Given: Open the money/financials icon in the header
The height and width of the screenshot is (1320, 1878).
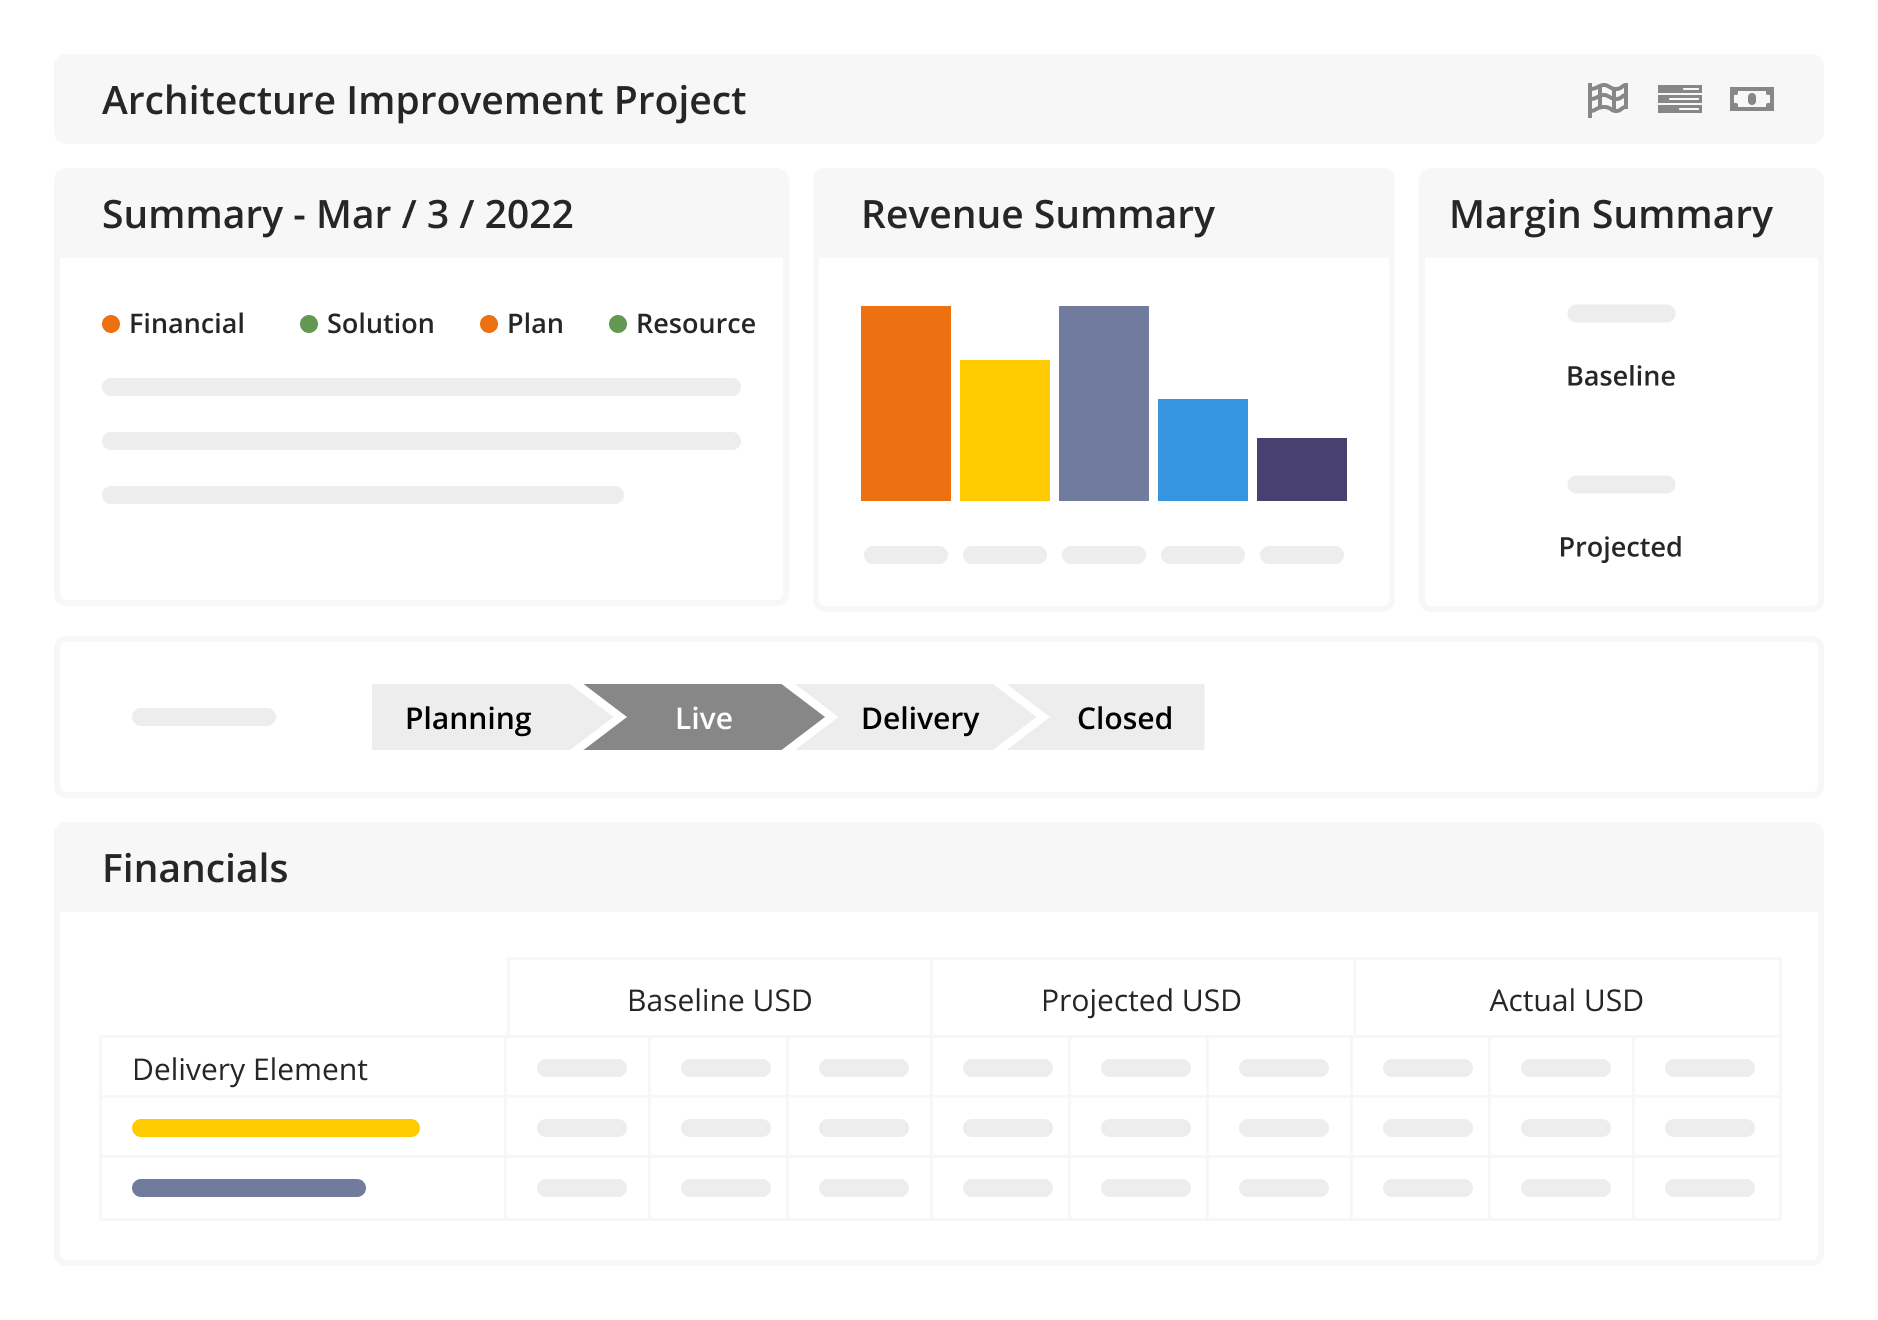Looking at the screenshot, I should tap(1754, 99).
